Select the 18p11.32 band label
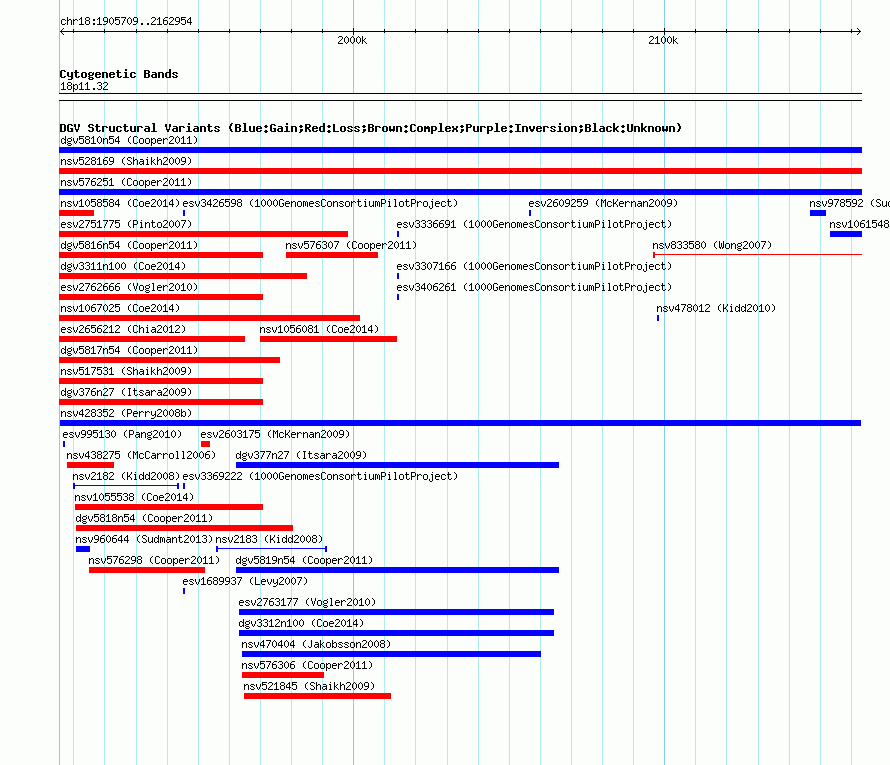Screen dimensions: 890x765 pyautogui.click(x=84, y=86)
